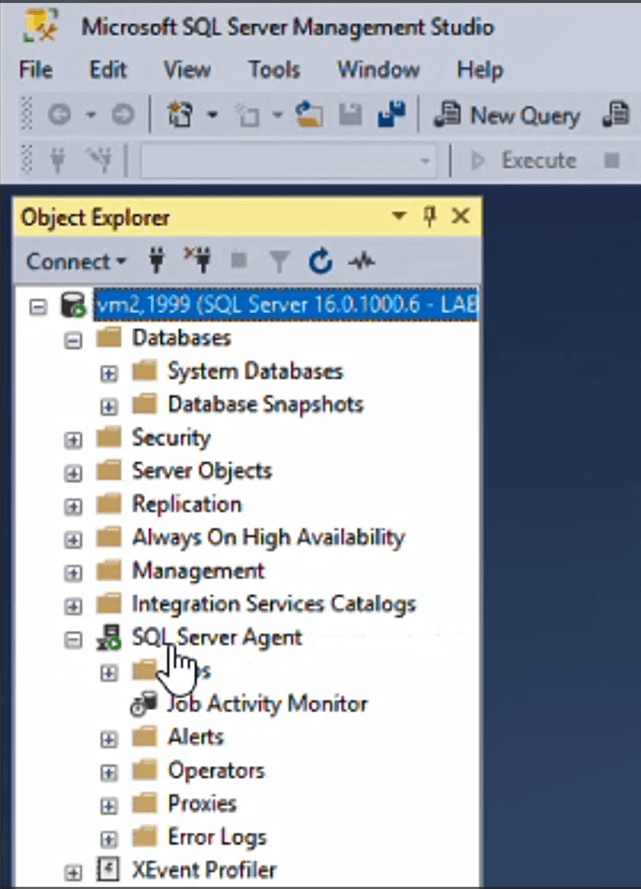The height and width of the screenshot is (889, 641).
Task: Click the New Query toolbar button
Action: [507, 116]
